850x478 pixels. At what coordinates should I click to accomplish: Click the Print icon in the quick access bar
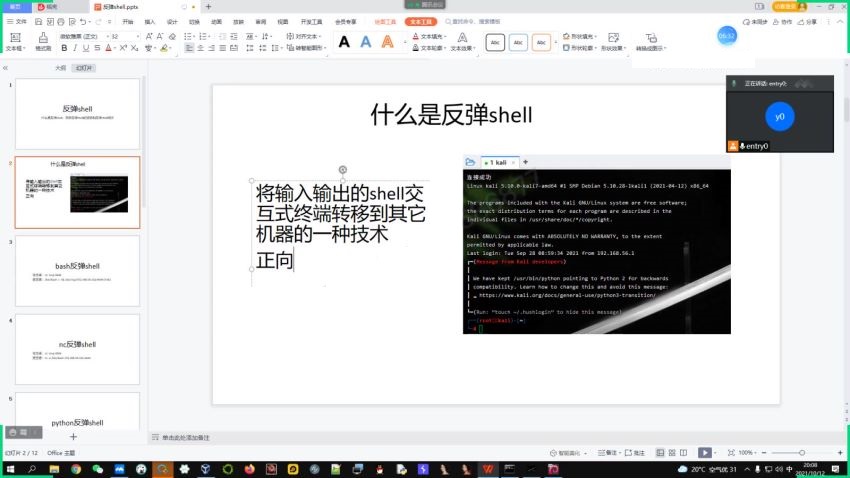tap(61, 22)
